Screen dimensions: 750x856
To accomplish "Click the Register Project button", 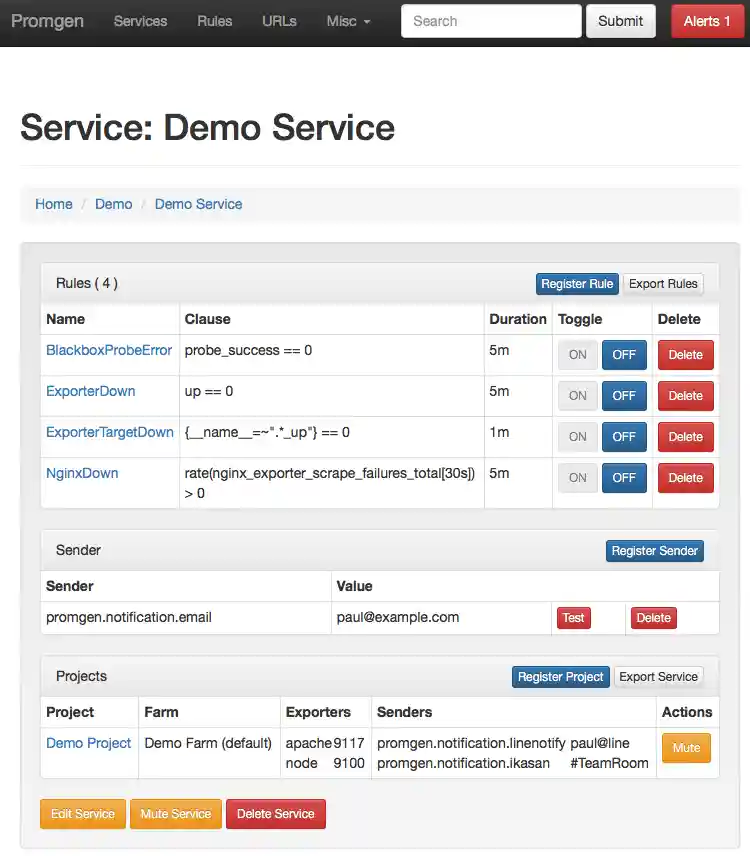I will click(x=560, y=677).
